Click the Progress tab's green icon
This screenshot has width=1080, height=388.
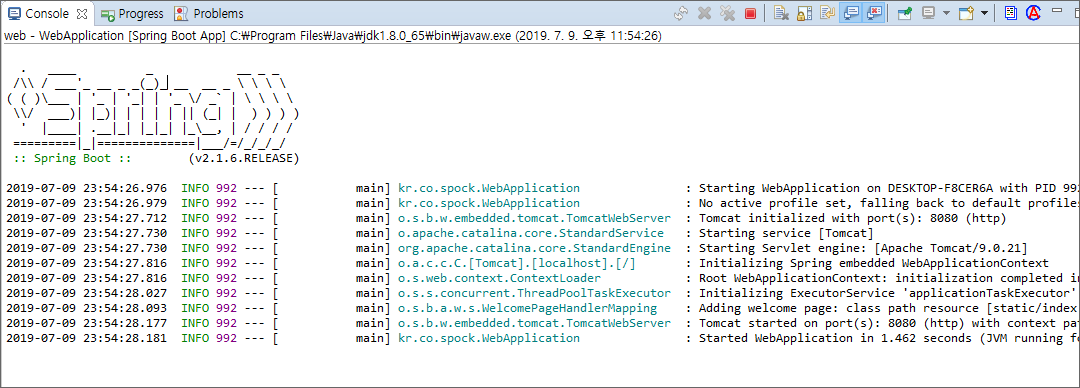coord(107,14)
